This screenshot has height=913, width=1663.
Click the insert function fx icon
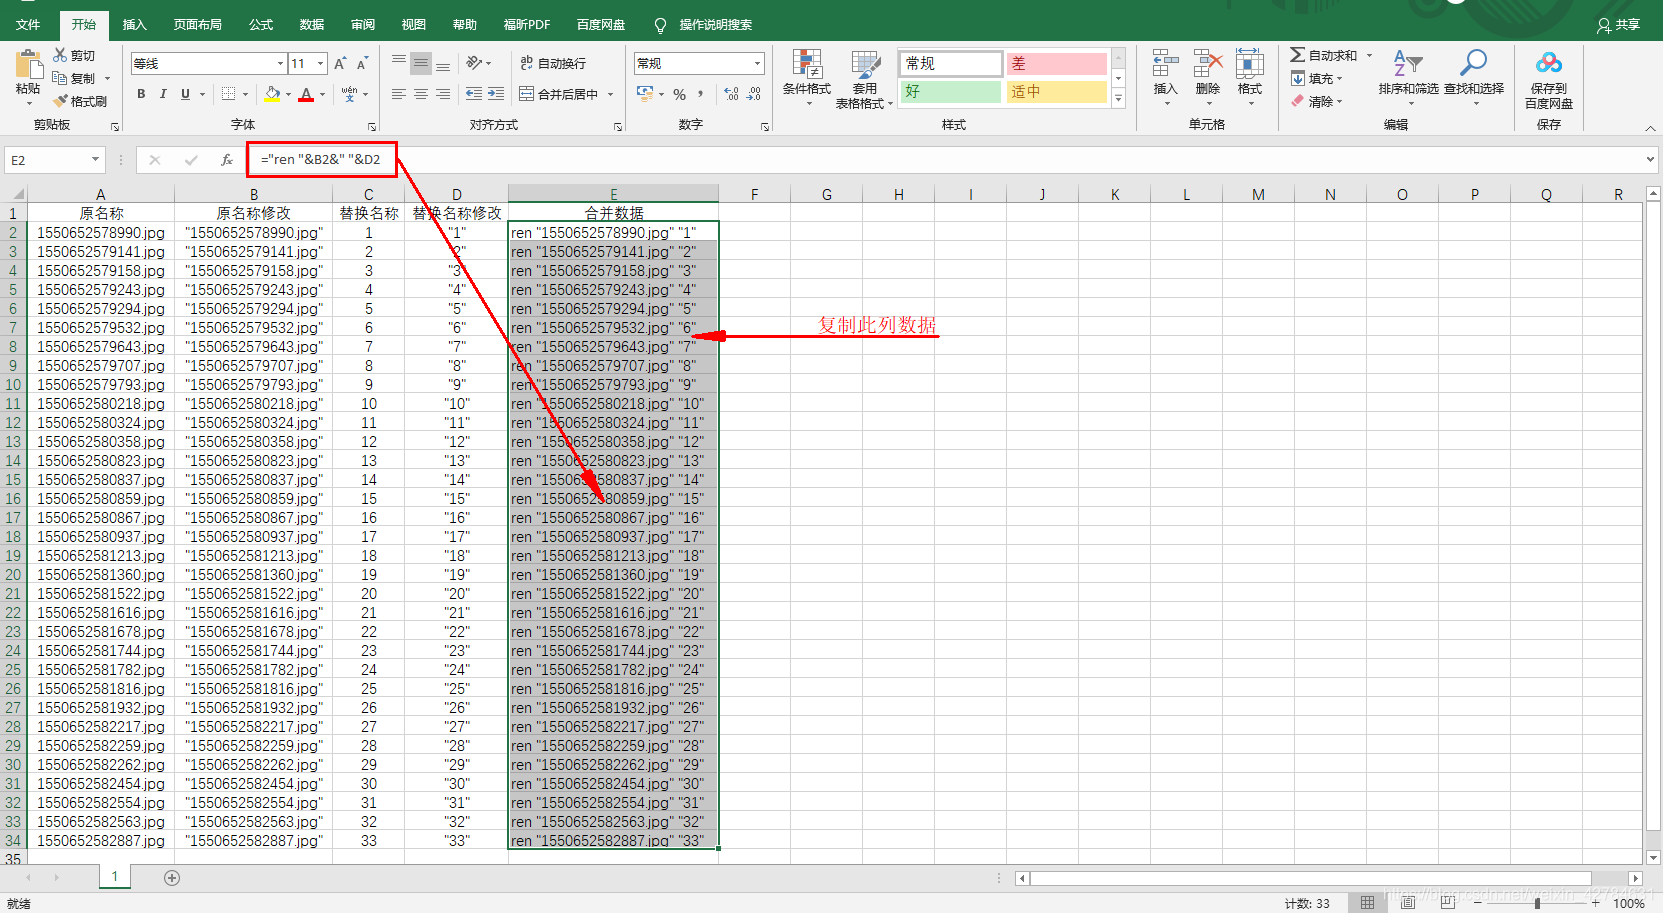[x=227, y=160]
